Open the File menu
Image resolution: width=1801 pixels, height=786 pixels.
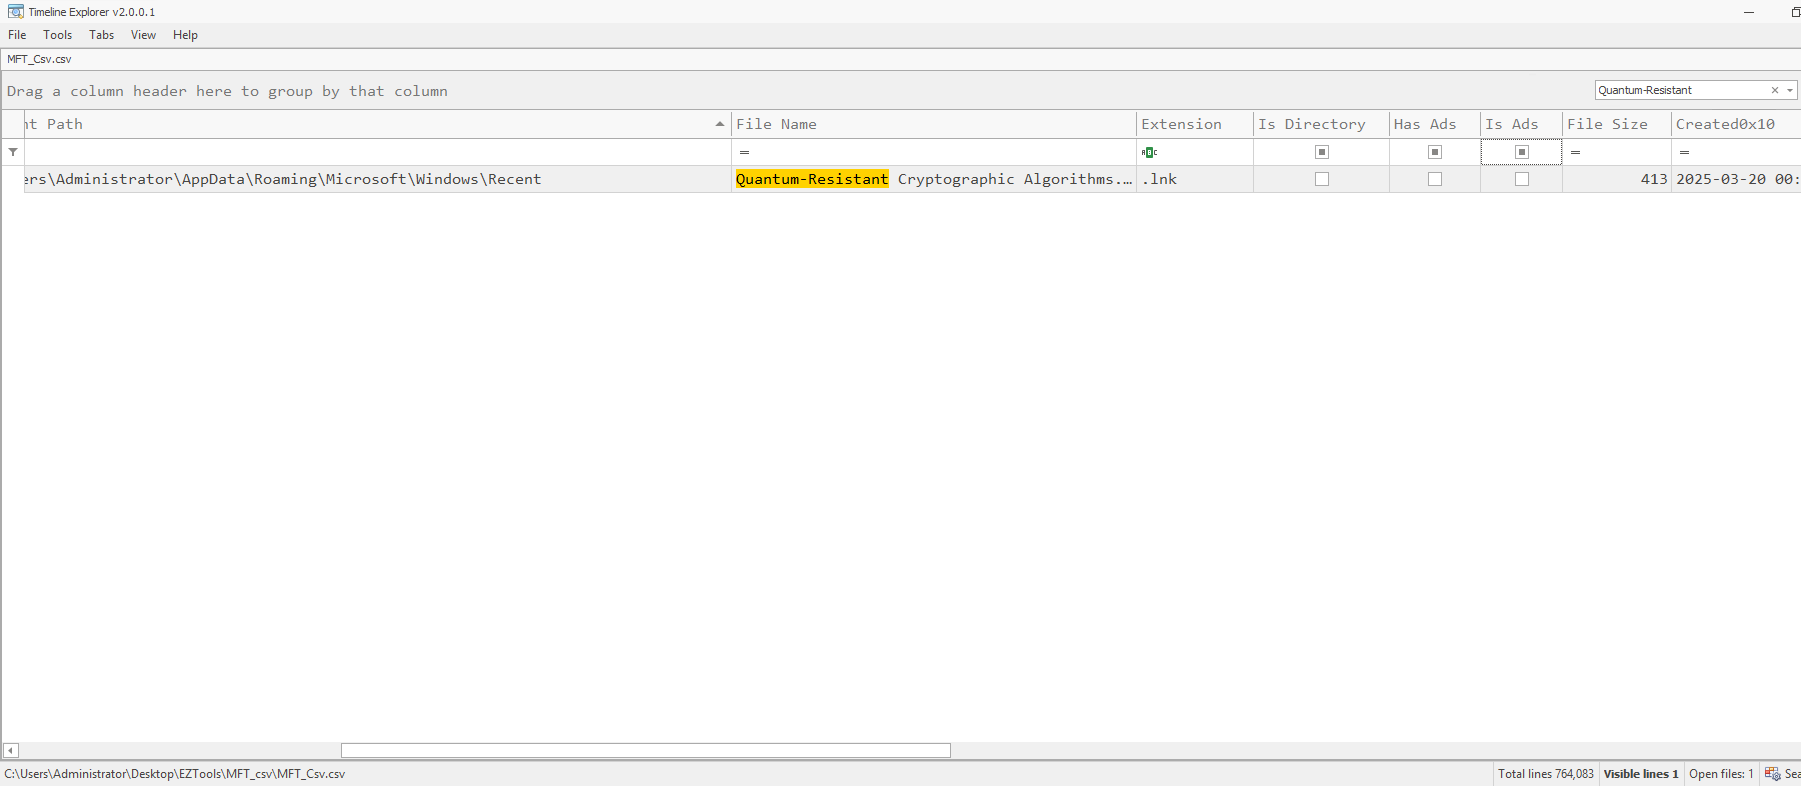tap(17, 35)
